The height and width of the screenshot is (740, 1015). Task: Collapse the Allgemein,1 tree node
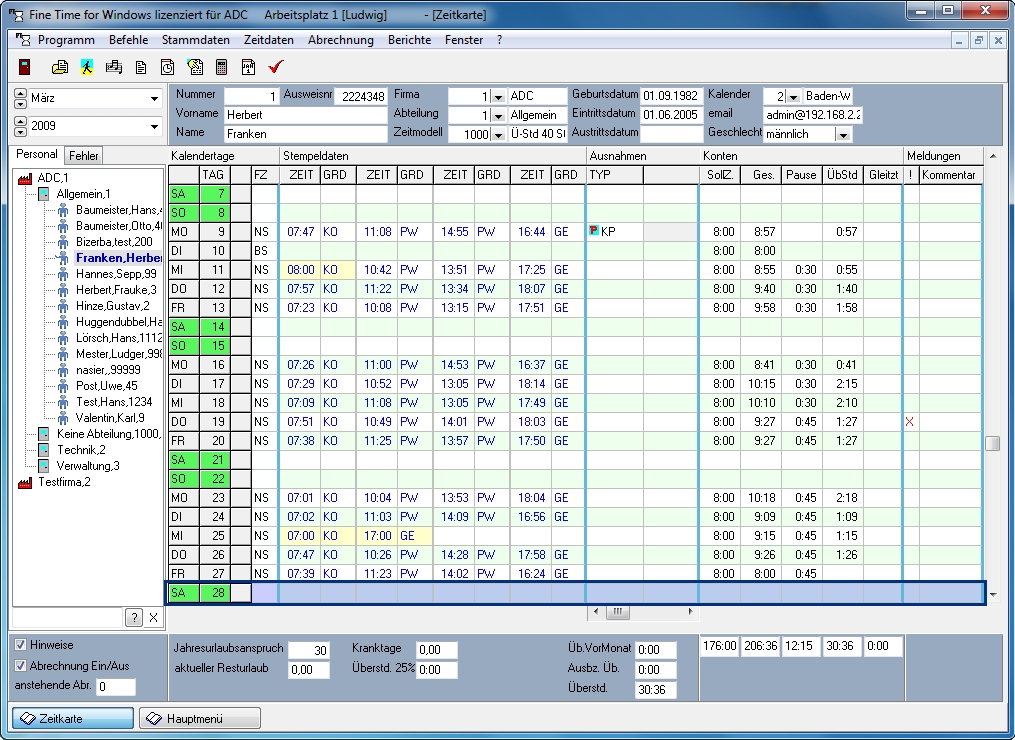pos(43,193)
